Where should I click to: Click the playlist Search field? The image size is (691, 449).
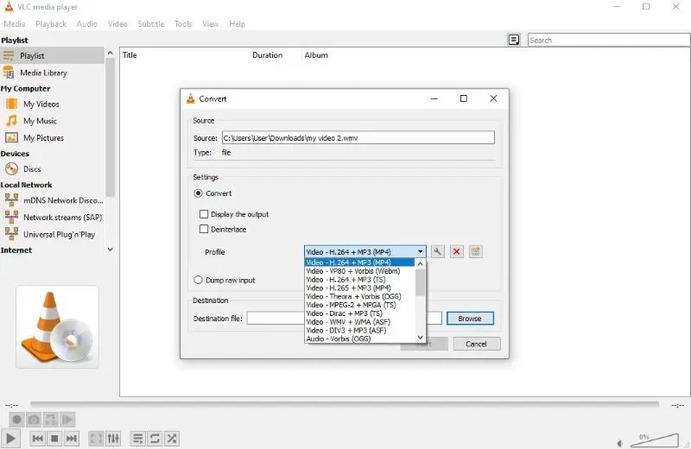click(609, 40)
